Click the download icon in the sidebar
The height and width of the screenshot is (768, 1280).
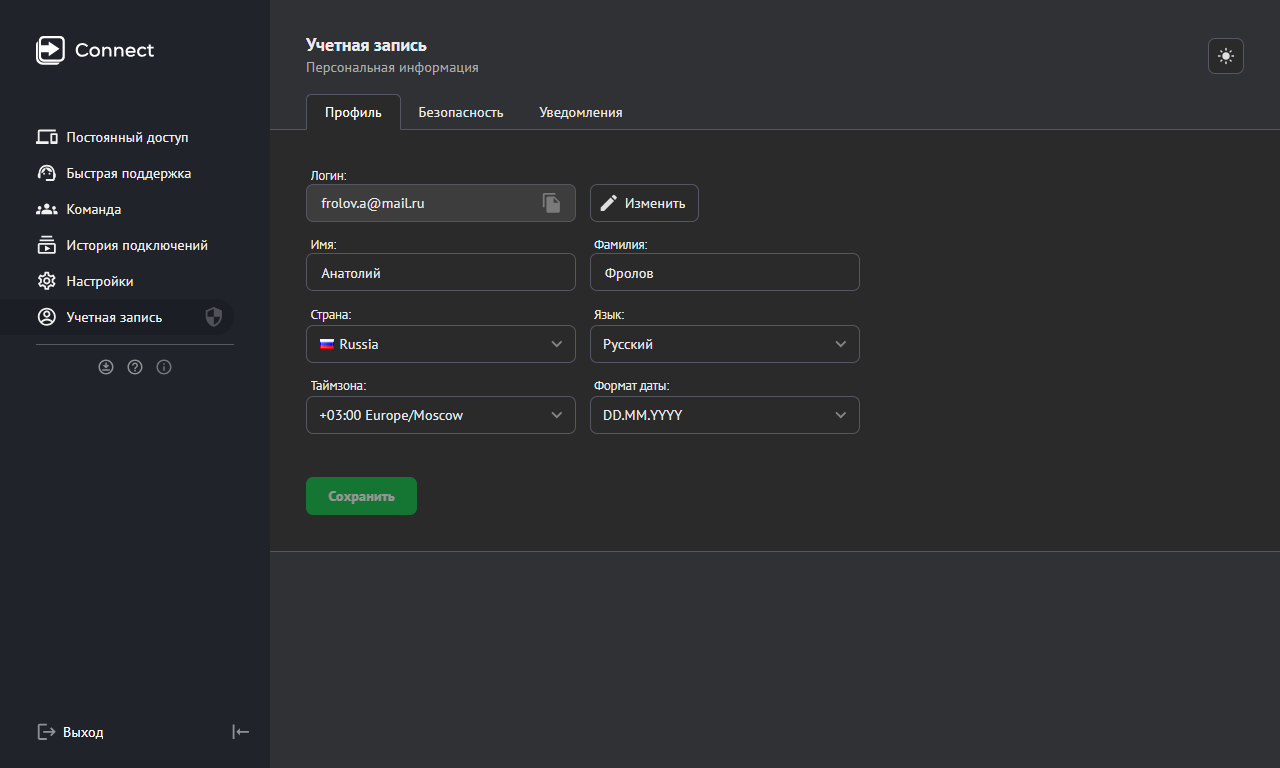106,367
